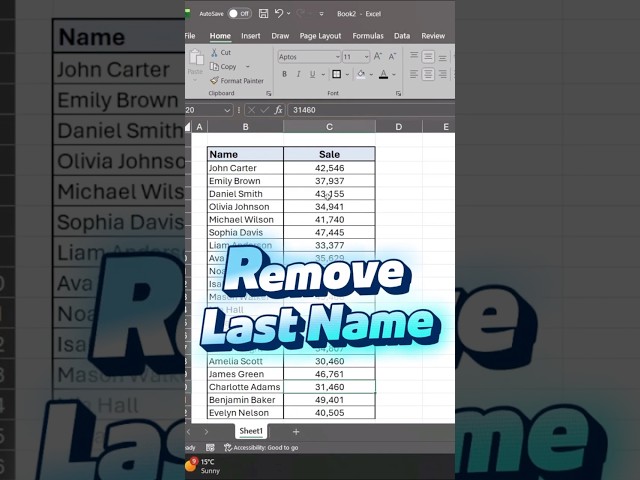Apply italic formatting
Image resolution: width=640 pixels, height=480 pixels.
(298, 74)
